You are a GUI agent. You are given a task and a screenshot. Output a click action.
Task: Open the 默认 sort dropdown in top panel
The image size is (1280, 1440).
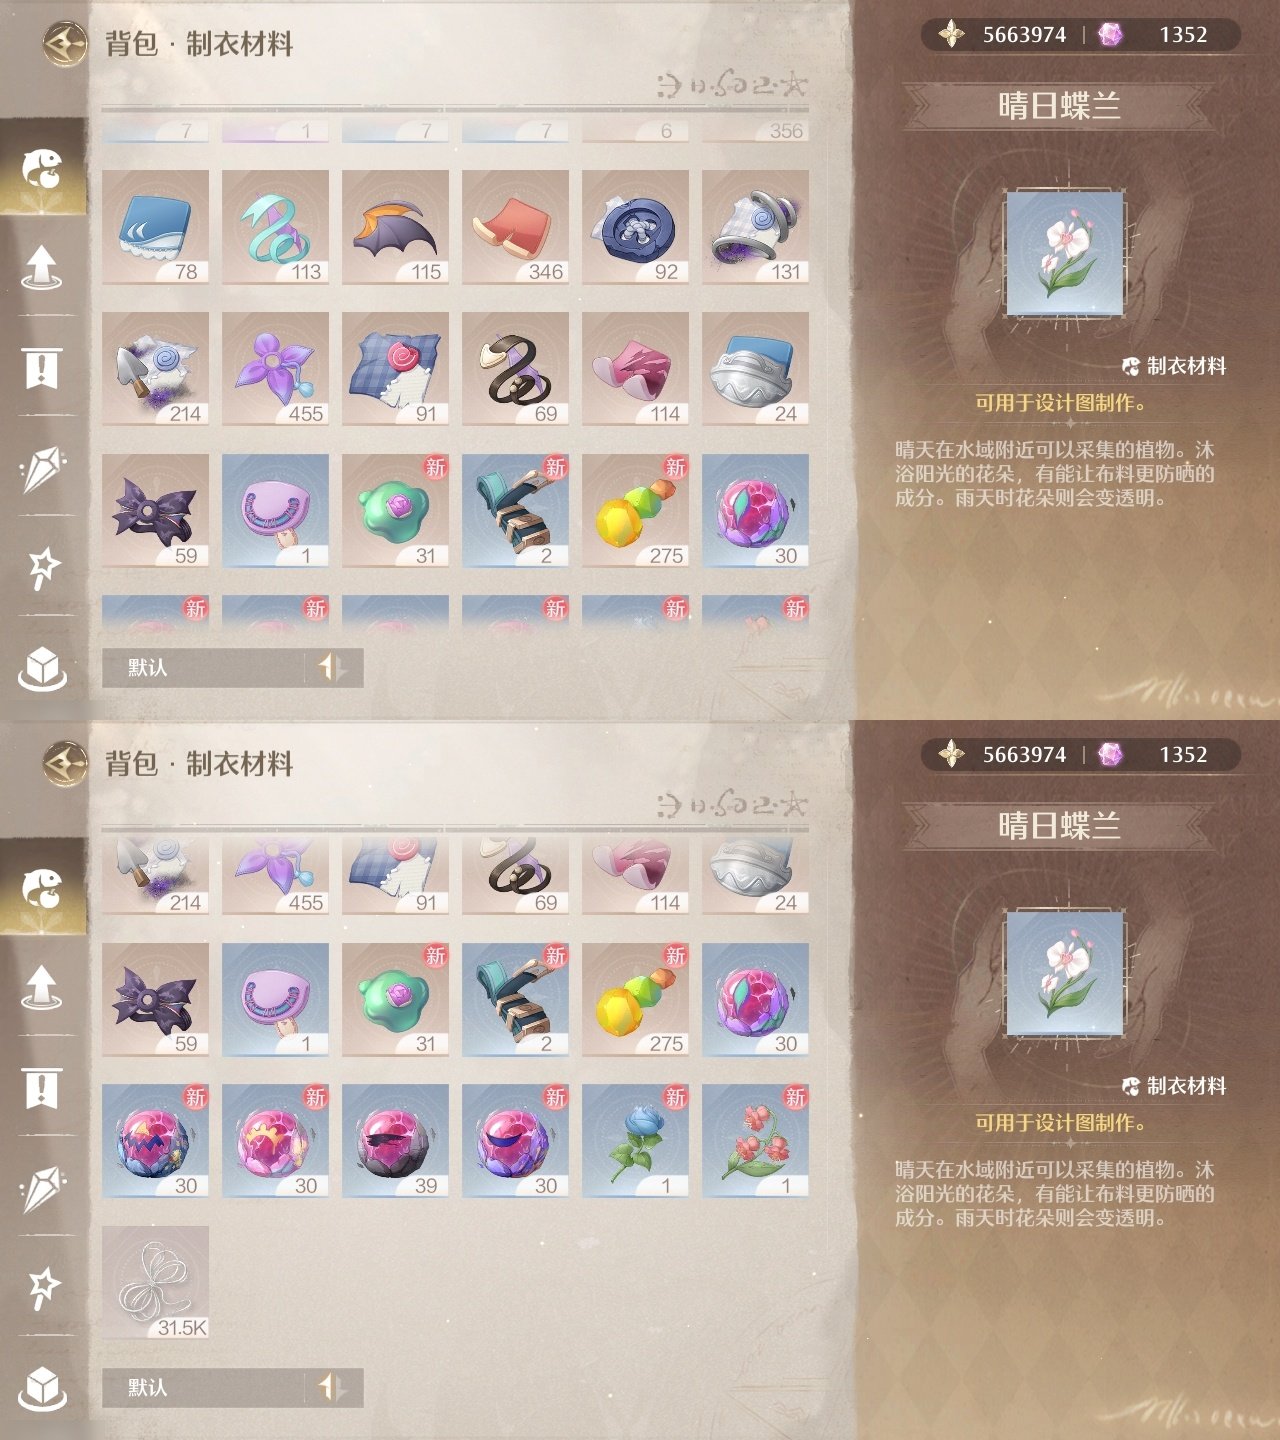click(x=204, y=667)
